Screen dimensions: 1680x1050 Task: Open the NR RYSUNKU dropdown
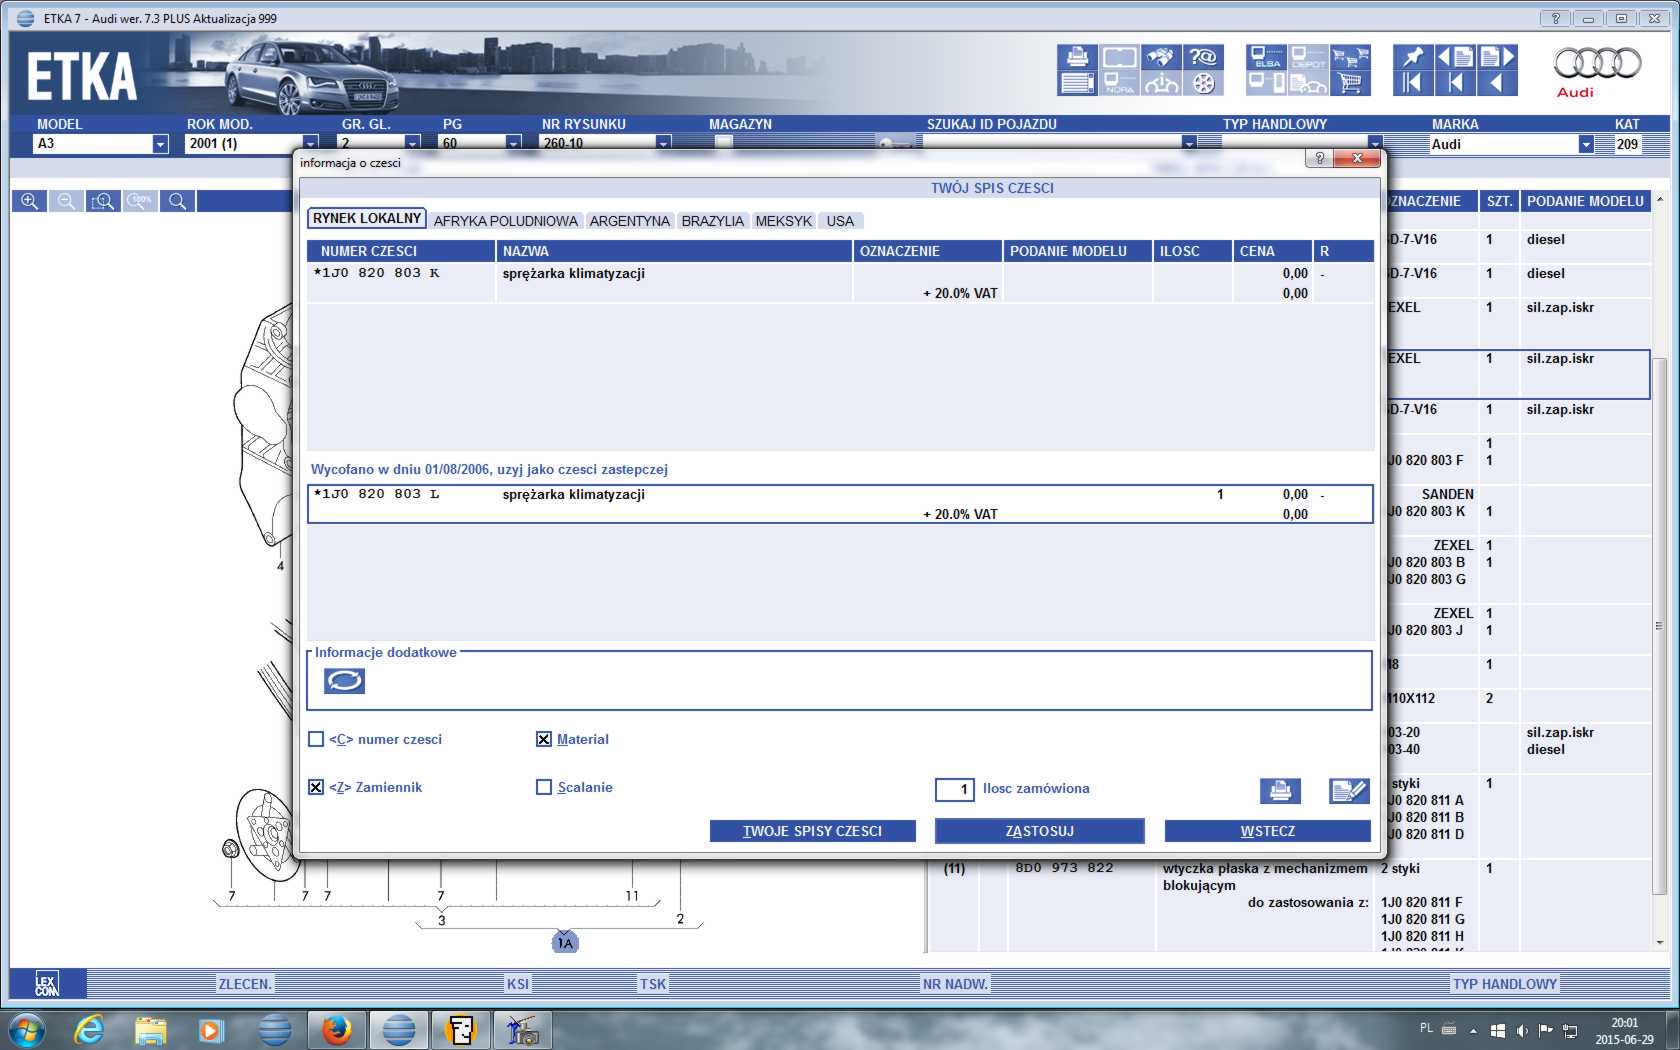point(663,144)
